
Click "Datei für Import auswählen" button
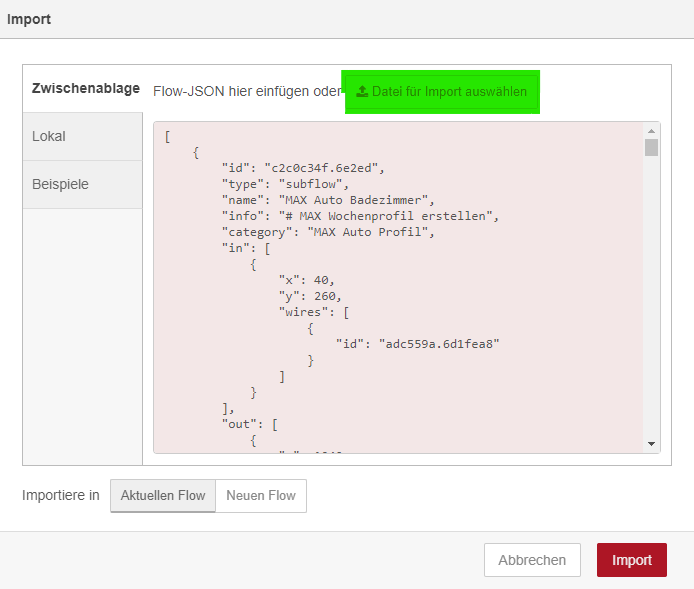click(442, 92)
